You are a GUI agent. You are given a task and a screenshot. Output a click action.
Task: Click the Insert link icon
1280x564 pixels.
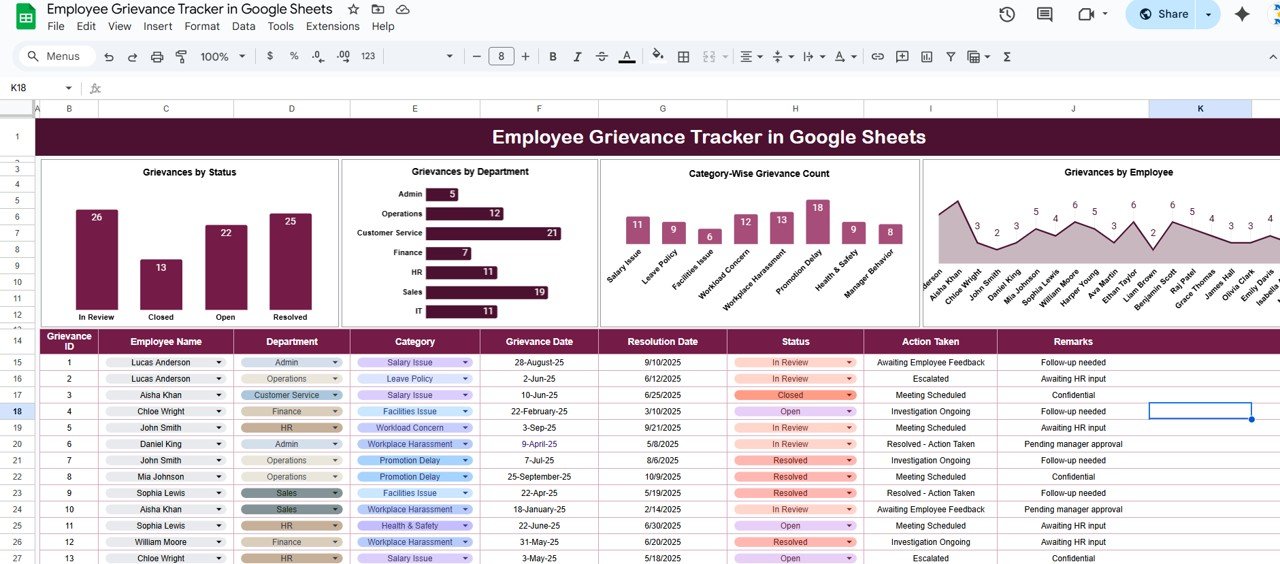[x=877, y=57]
